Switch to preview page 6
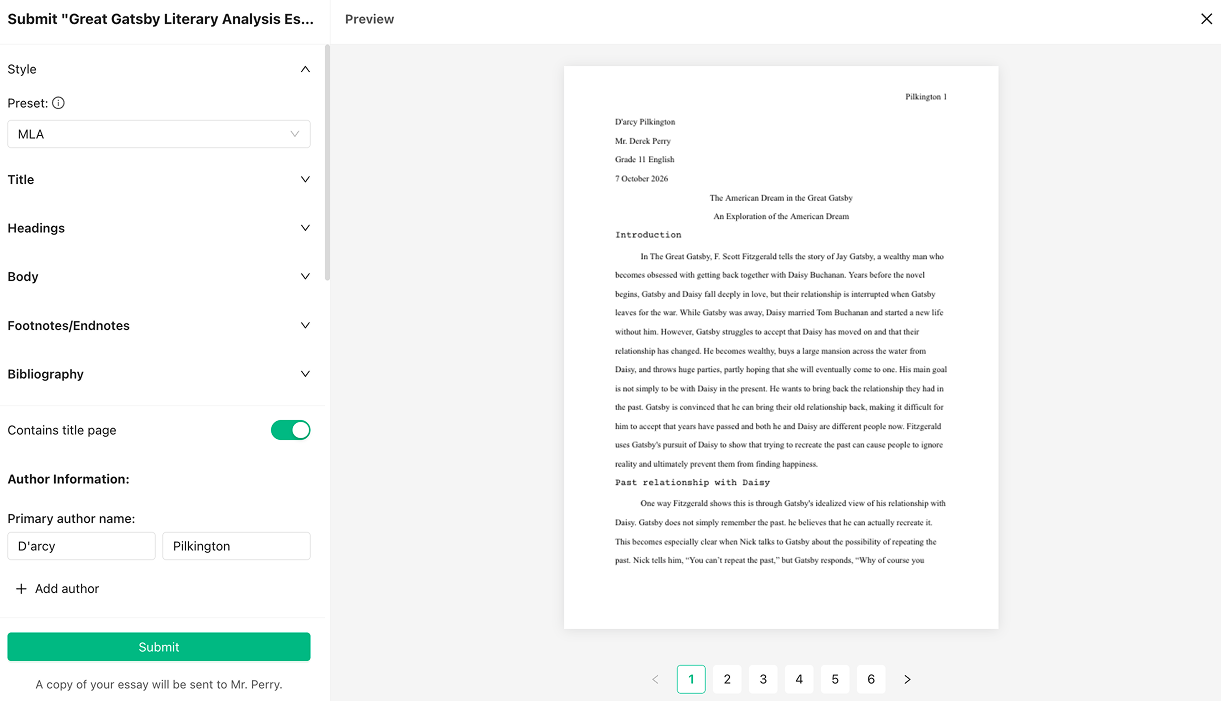Screen dimensions: 1221x701 pyautogui.click(x=871, y=679)
